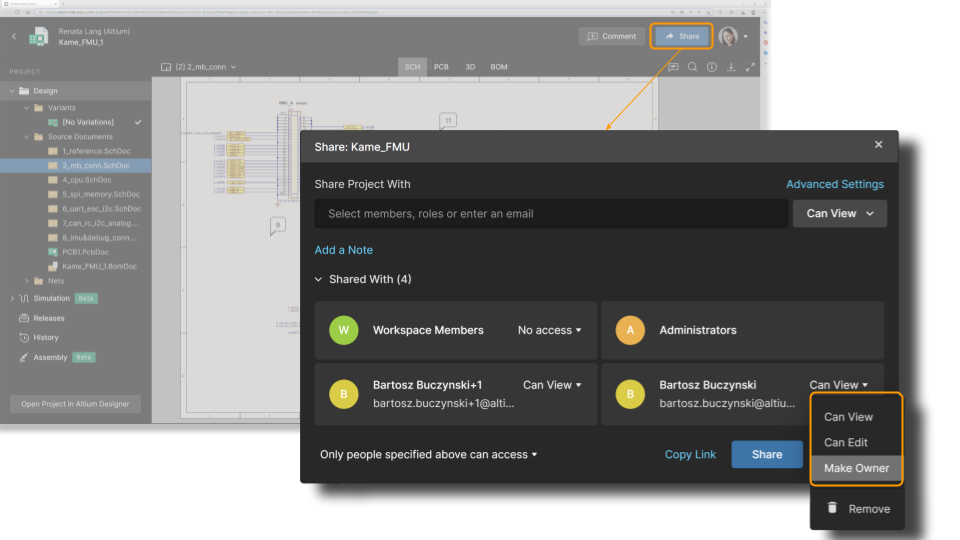The height and width of the screenshot is (540, 960).
Task: Open the info icon in the viewer toolbar
Action: (712, 67)
